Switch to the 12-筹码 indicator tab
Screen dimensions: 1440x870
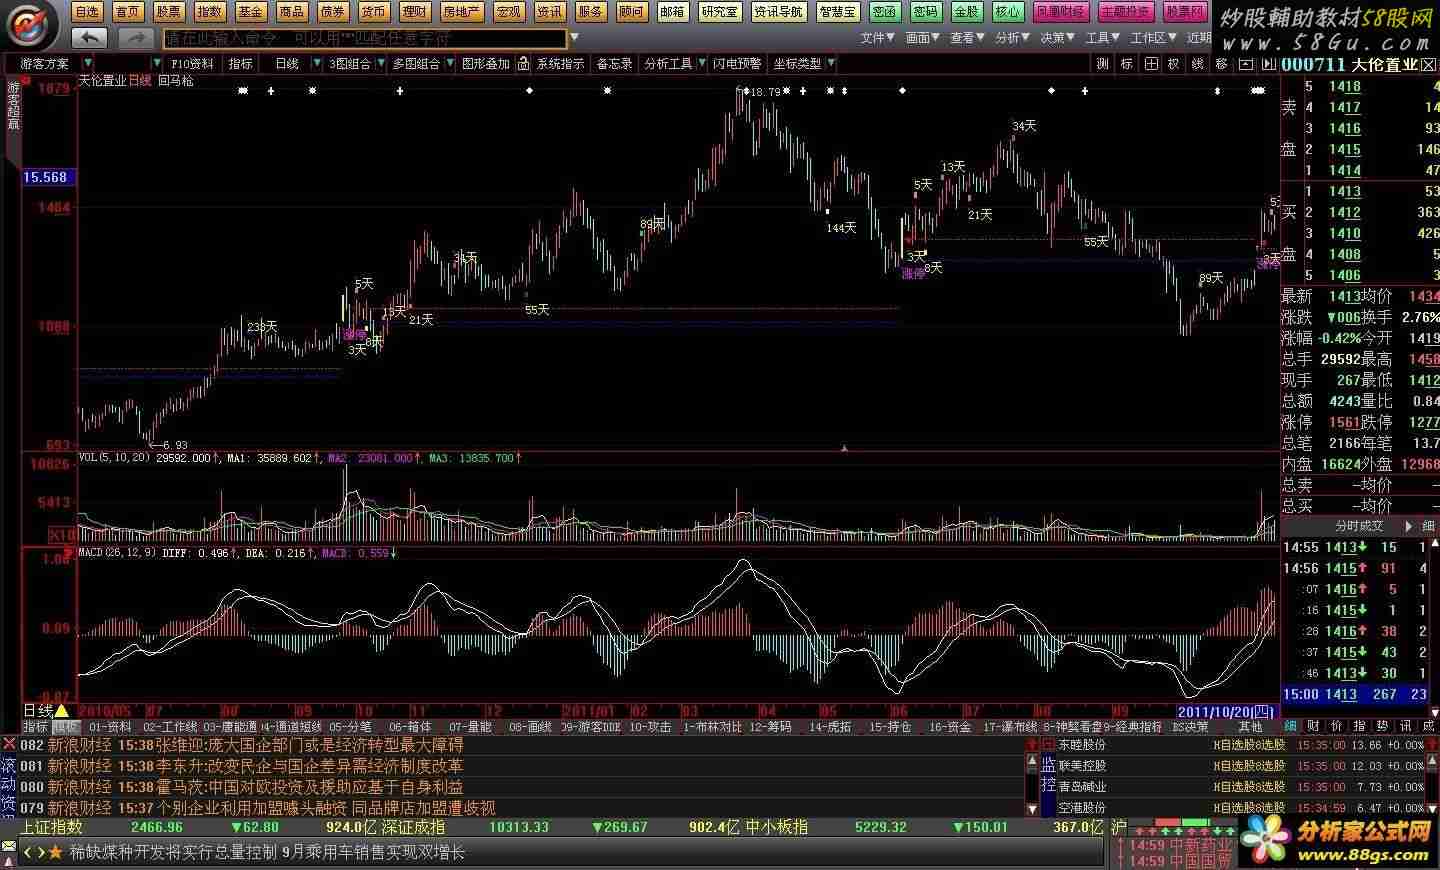click(770, 727)
